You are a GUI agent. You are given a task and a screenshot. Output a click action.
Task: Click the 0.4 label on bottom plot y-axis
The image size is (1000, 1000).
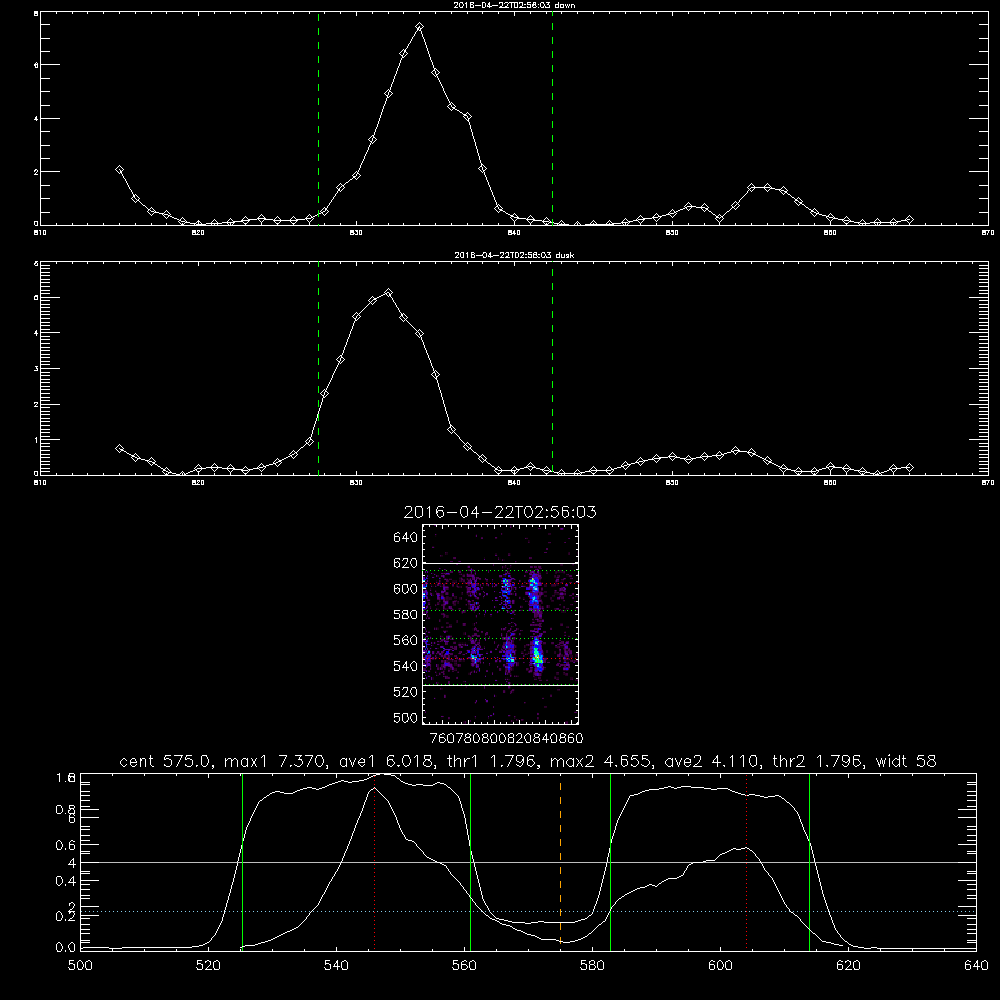click(66, 881)
